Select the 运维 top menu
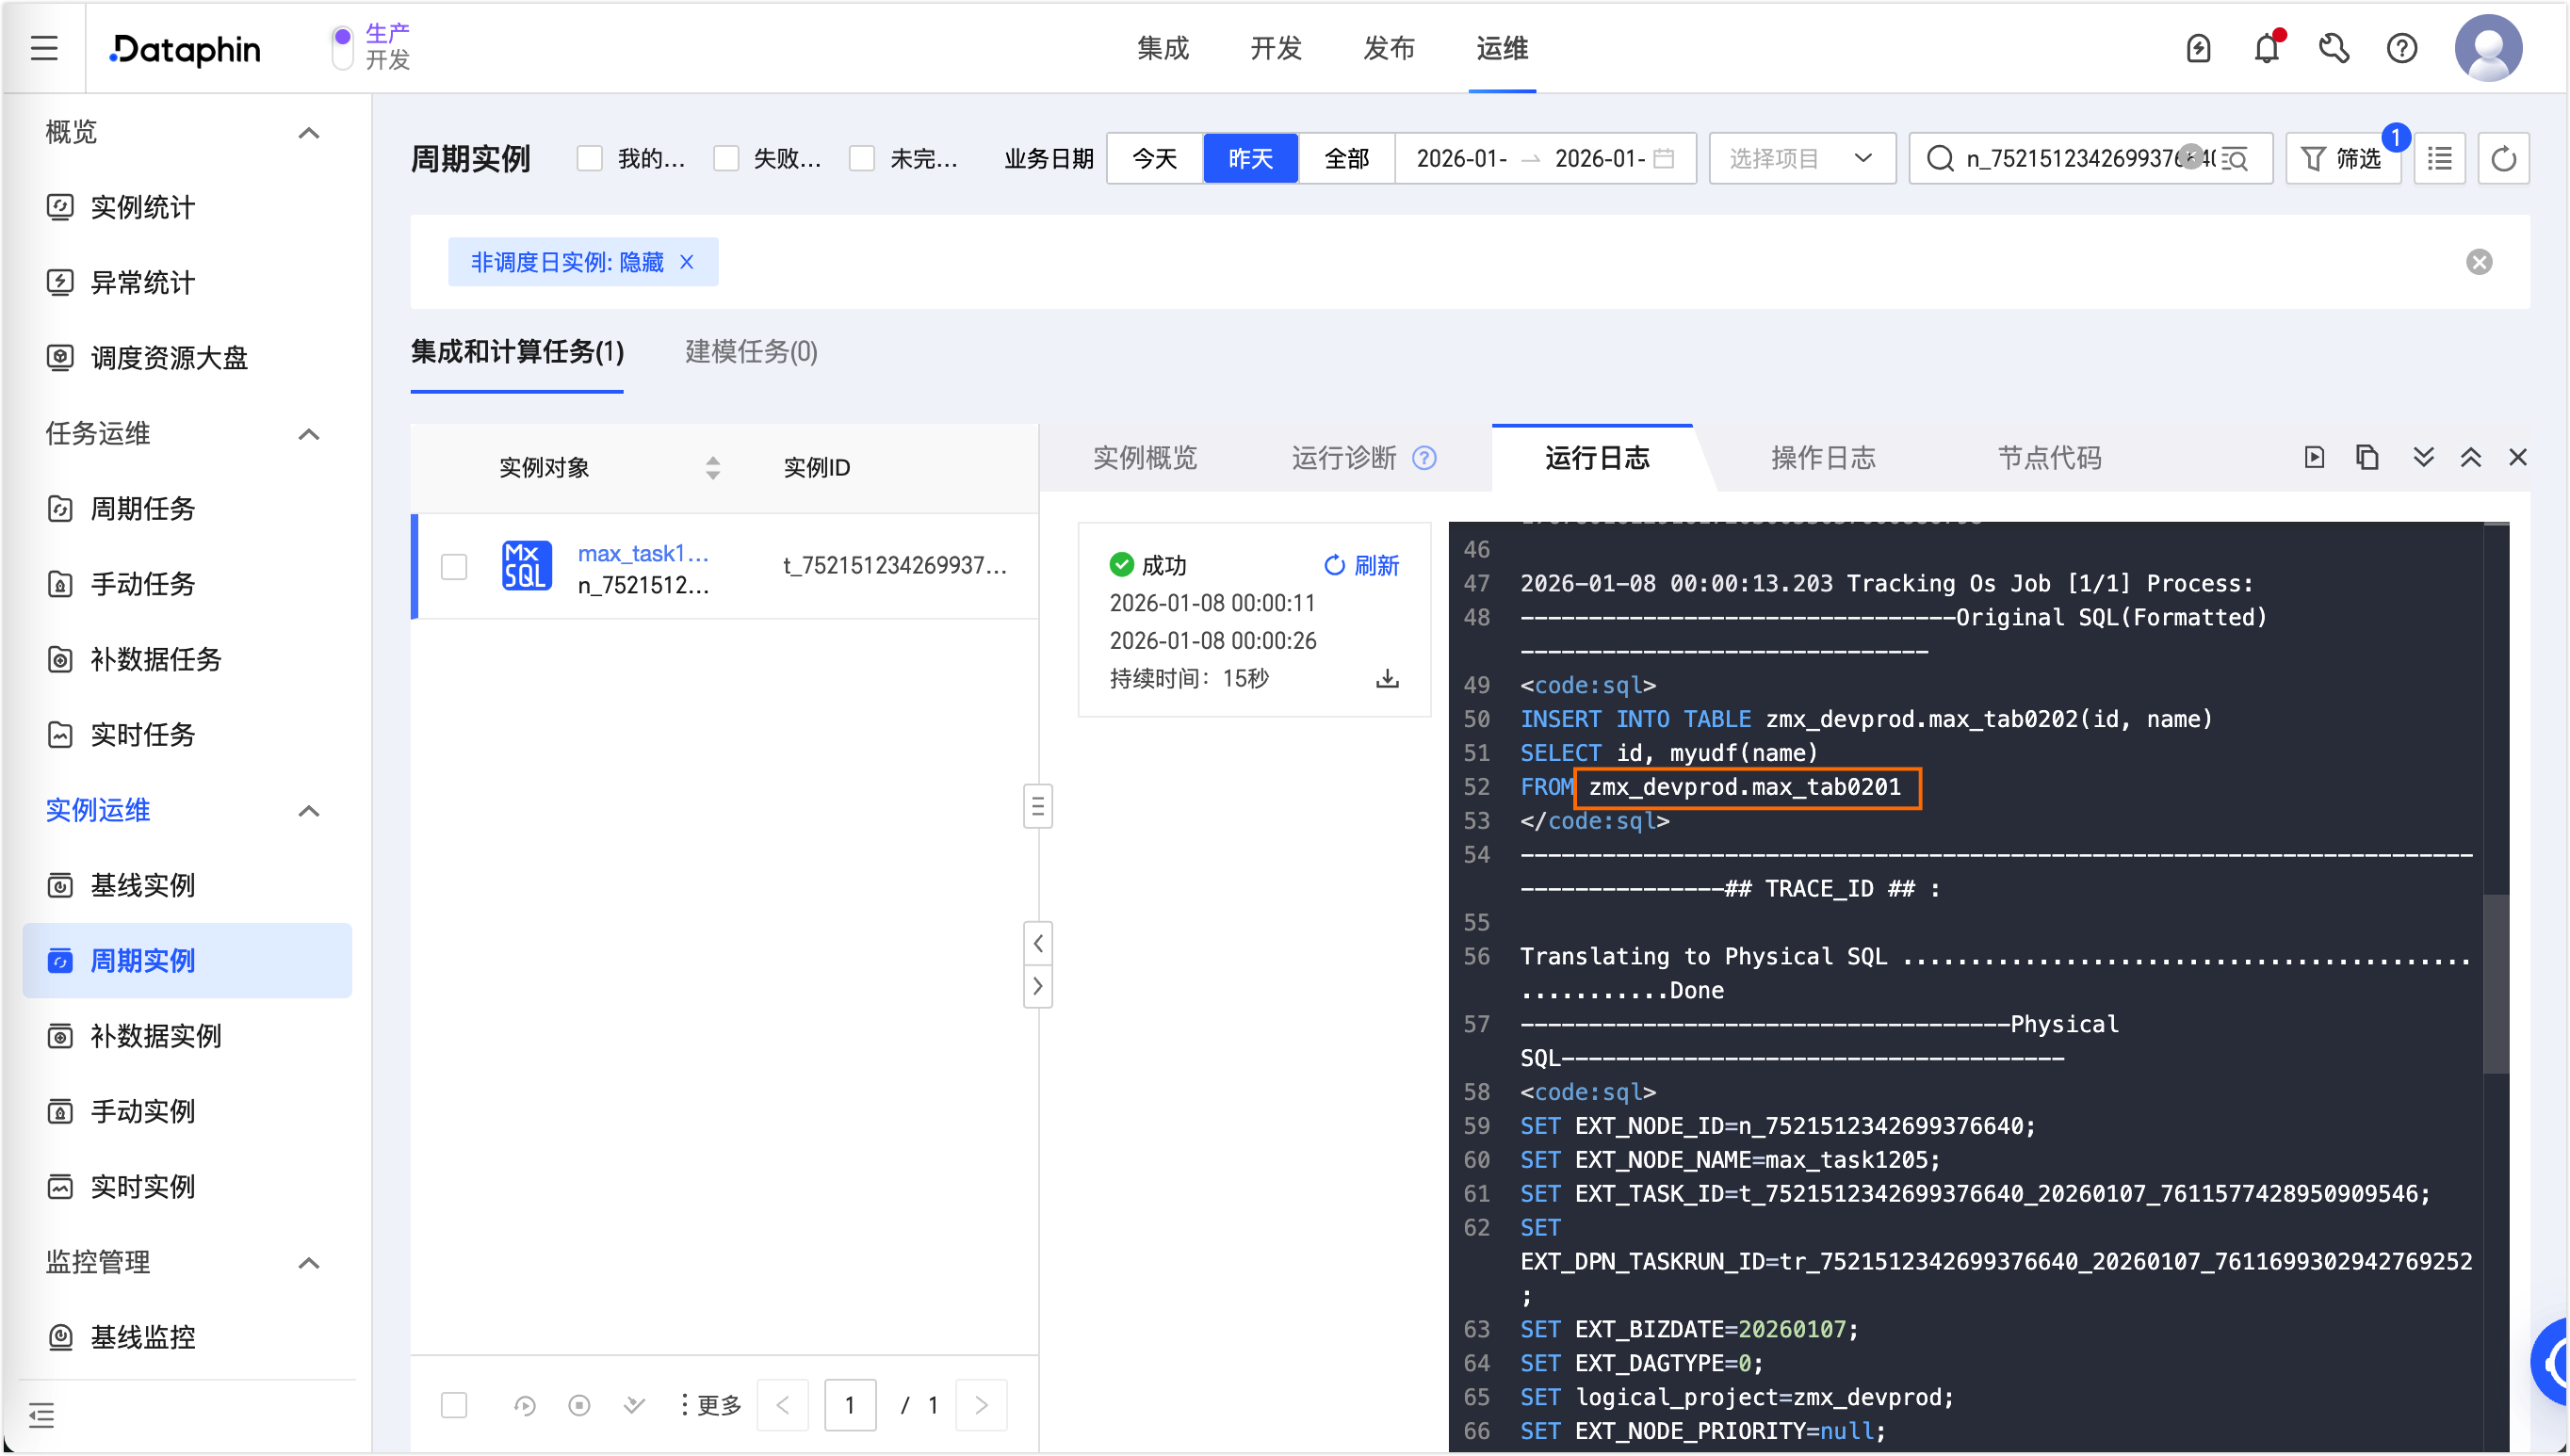This screenshot has width=2570, height=1456. click(x=1501, y=48)
